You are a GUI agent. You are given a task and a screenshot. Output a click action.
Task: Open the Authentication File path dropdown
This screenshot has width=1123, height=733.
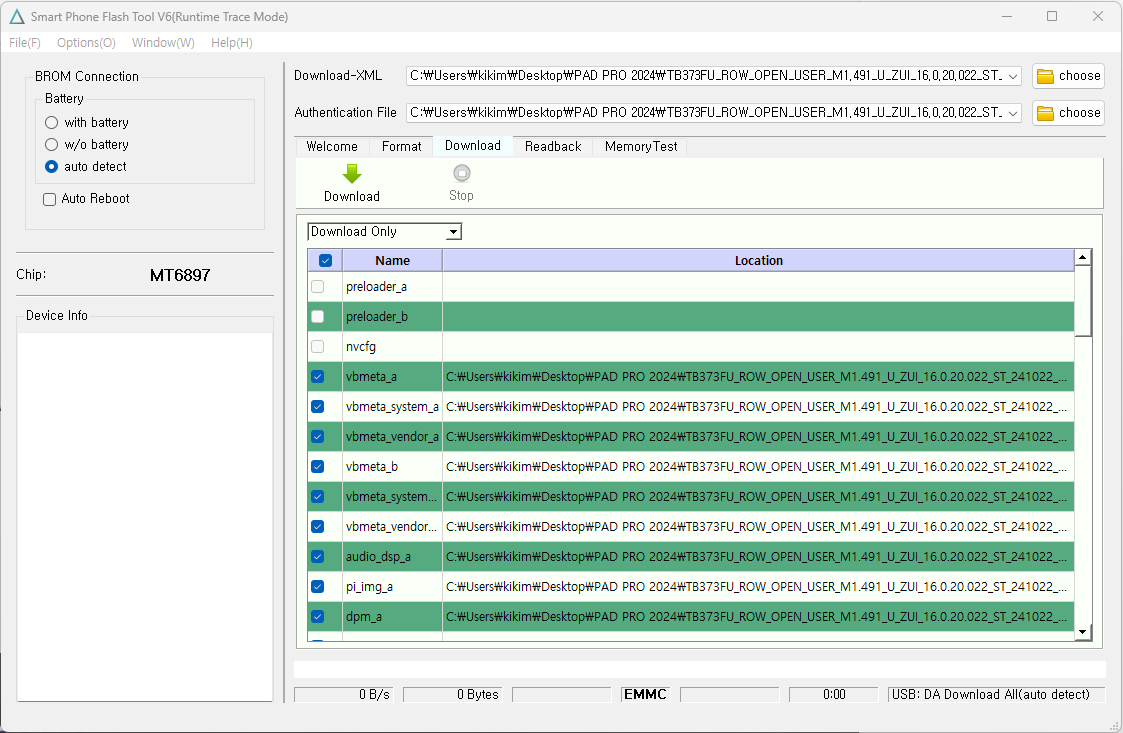[1013, 113]
